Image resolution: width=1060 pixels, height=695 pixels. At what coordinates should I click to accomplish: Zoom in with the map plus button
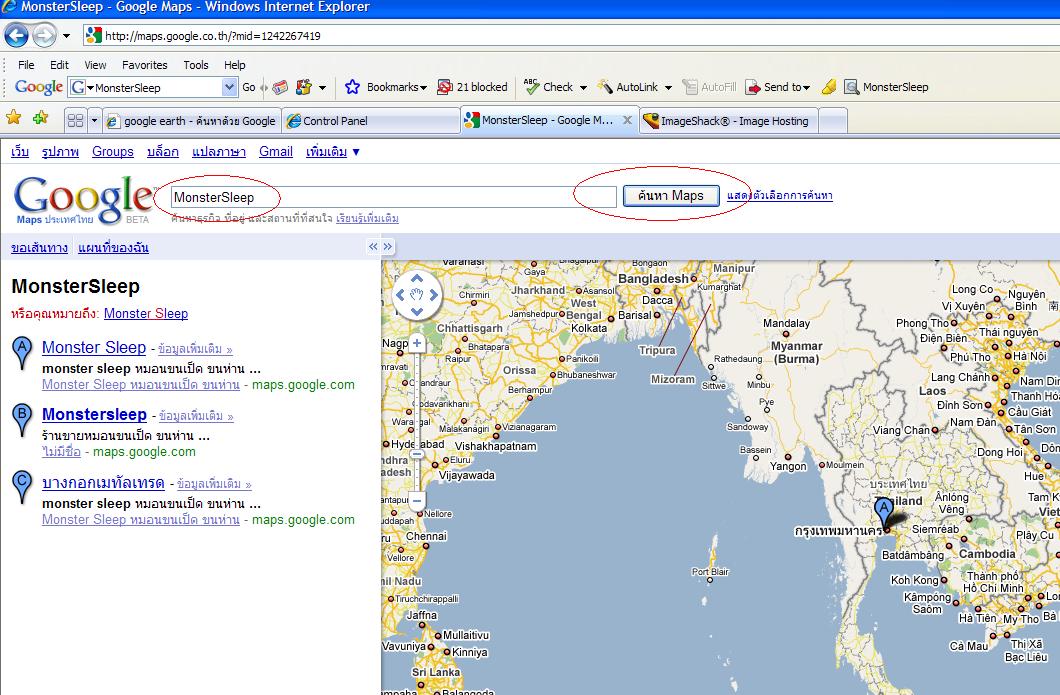(416, 343)
